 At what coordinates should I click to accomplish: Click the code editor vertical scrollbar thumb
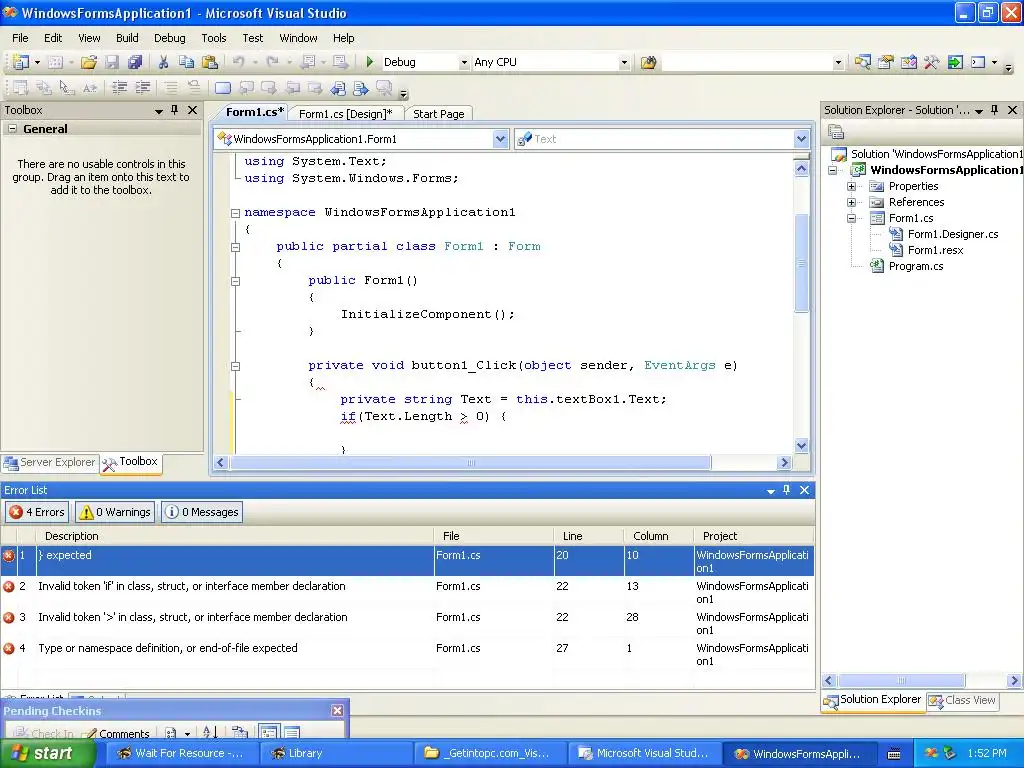click(x=801, y=263)
